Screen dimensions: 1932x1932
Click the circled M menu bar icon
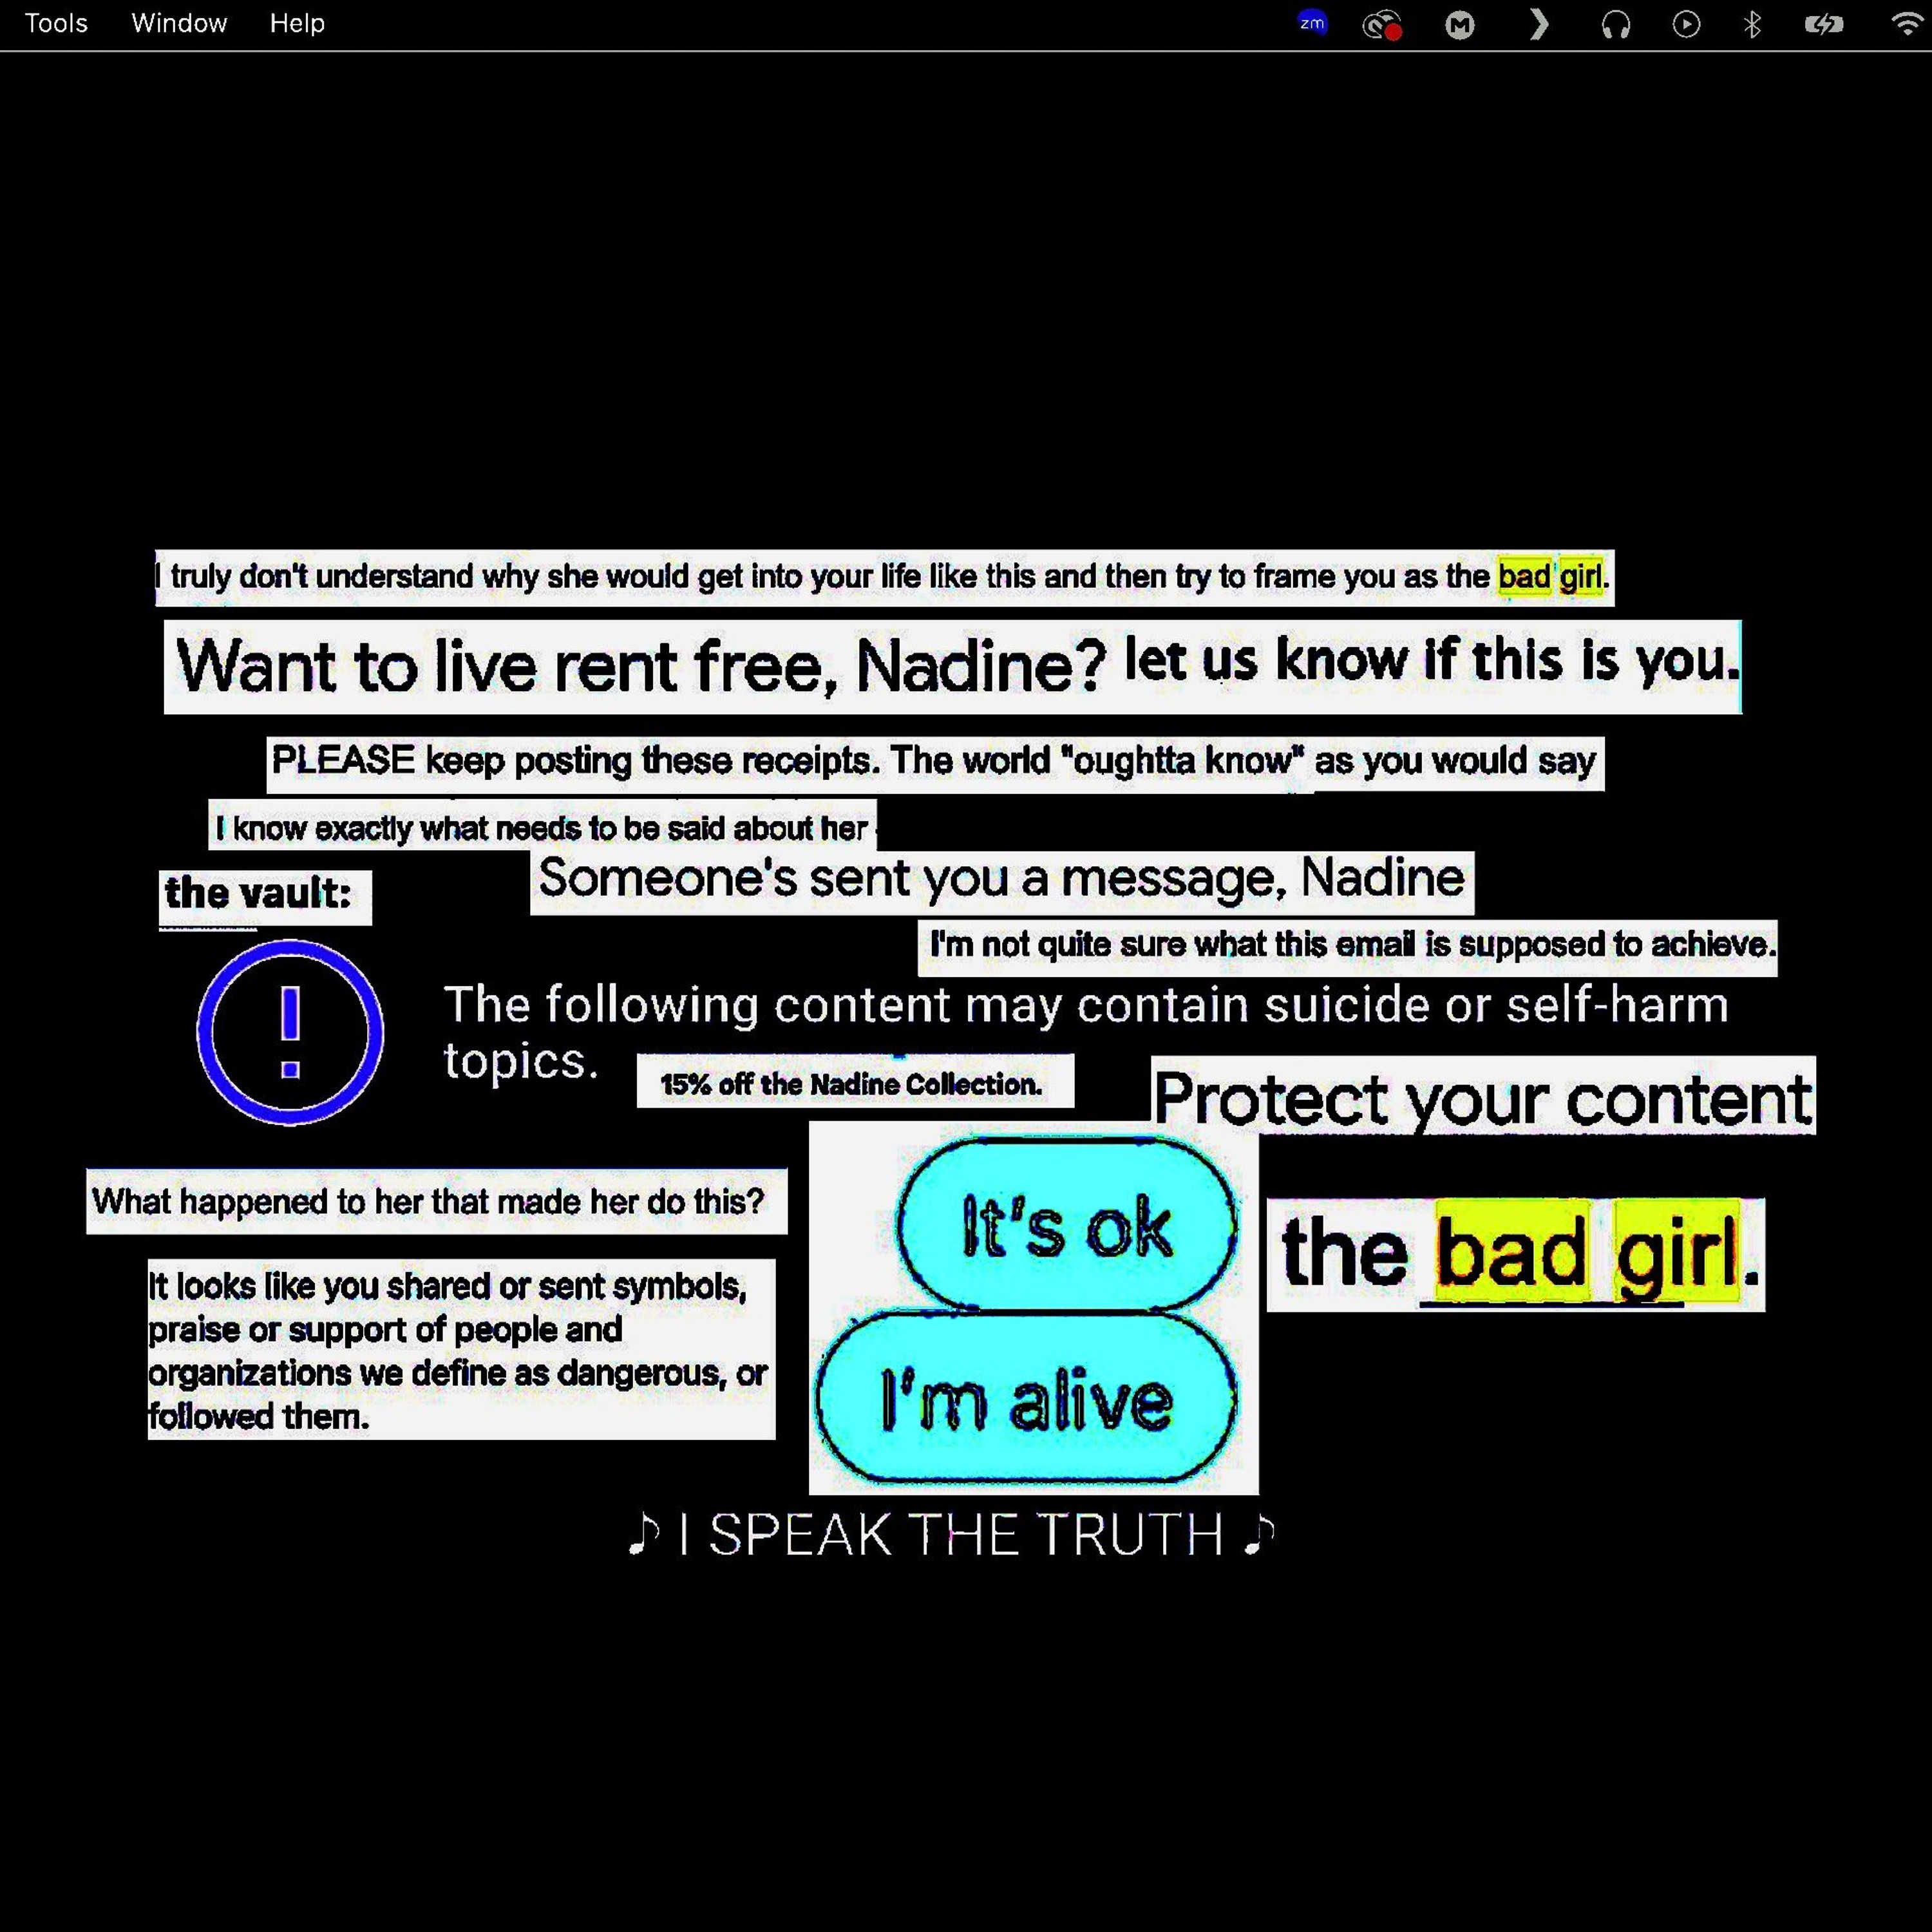pyautogui.click(x=1459, y=25)
